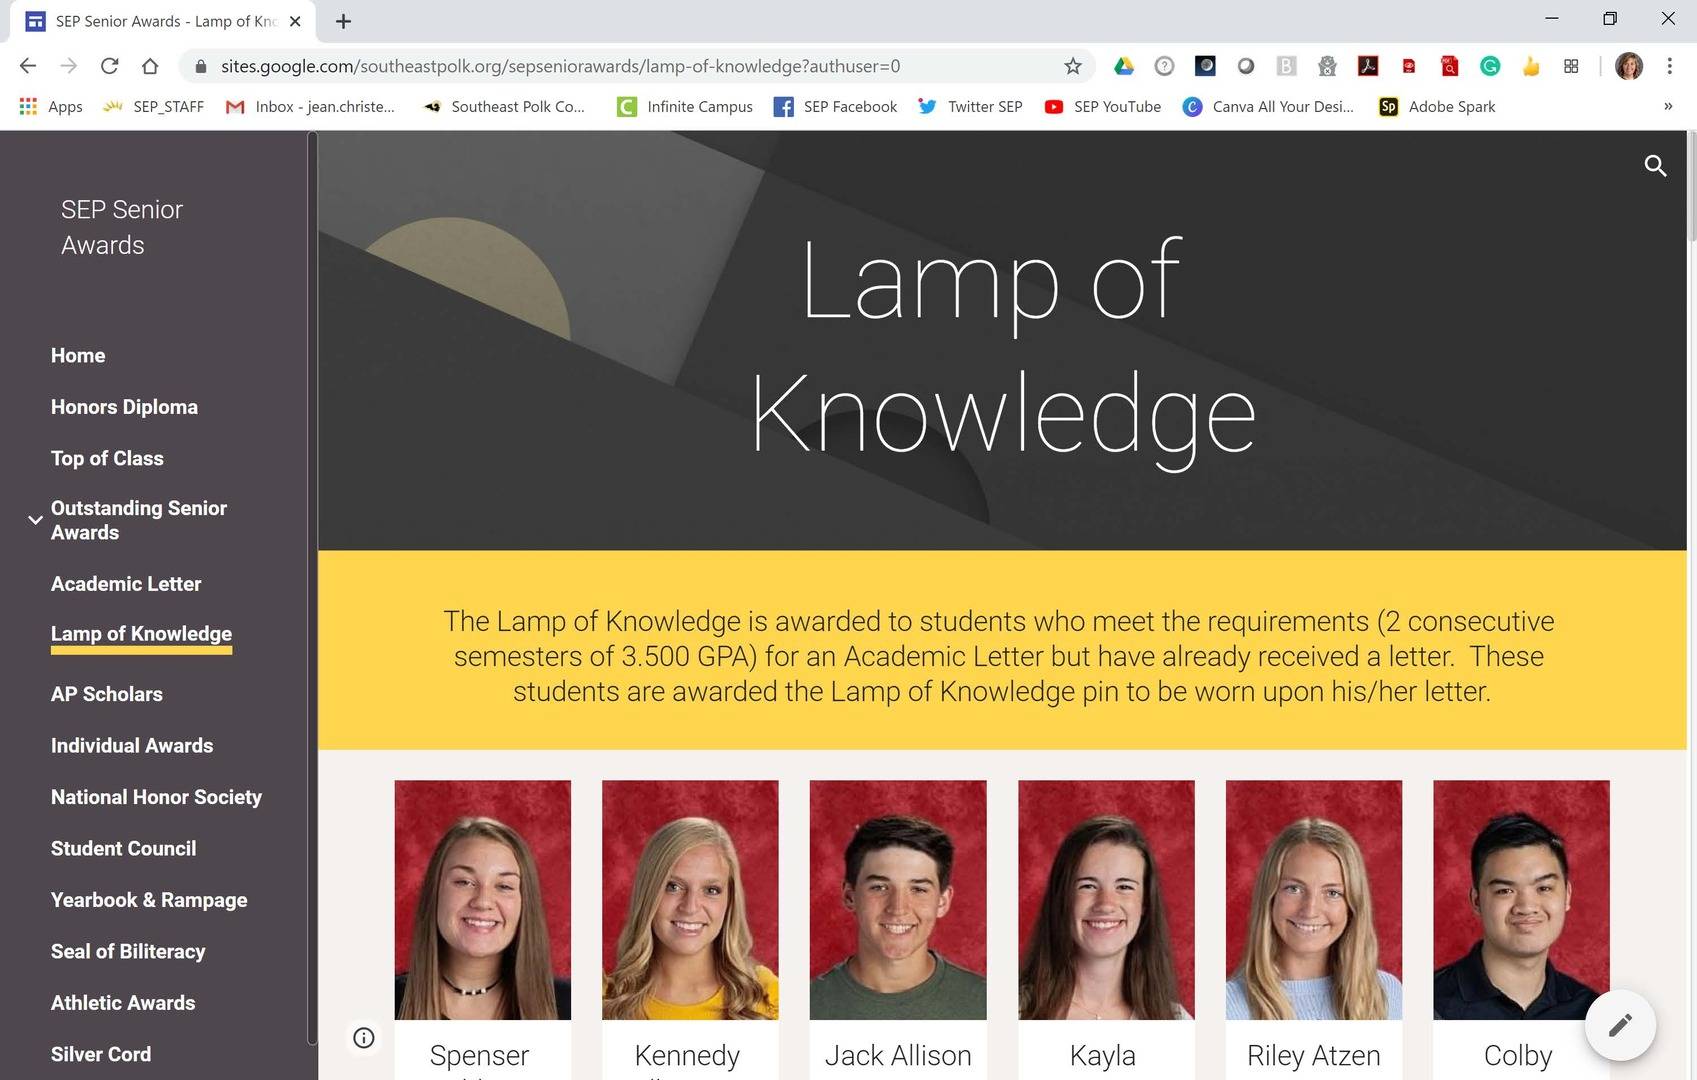The image size is (1697, 1080).
Task: Collapse the Outstanding Senior Awards chevron
Action: [x=35, y=520]
